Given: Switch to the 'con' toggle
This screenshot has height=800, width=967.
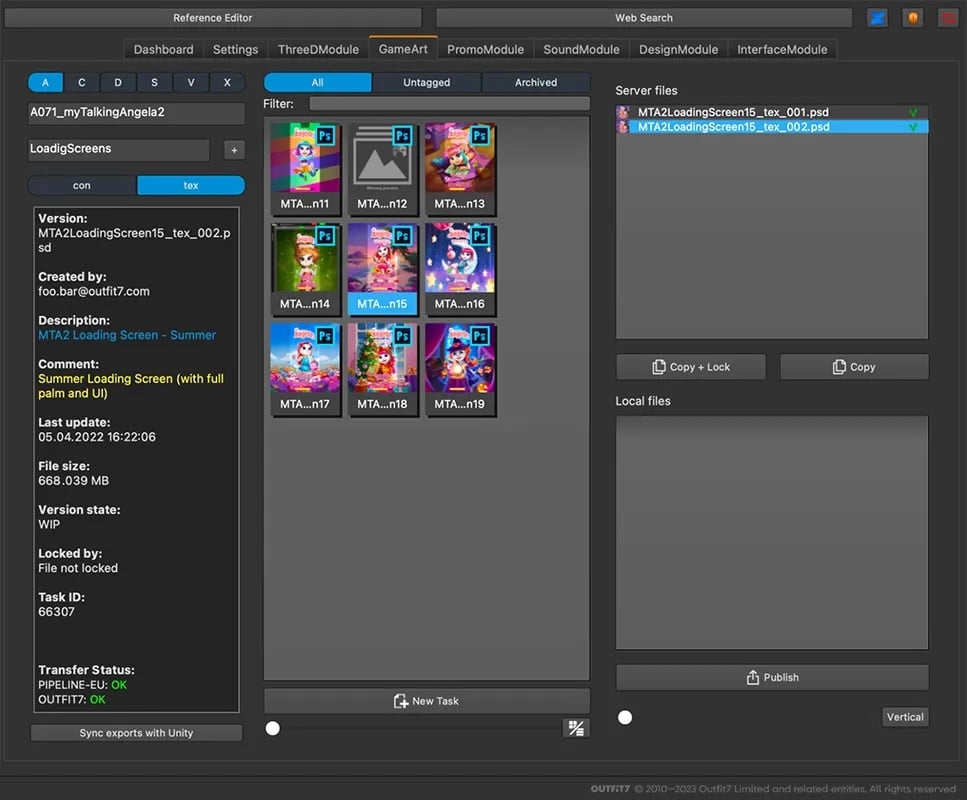Looking at the screenshot, I should [82, 185].
